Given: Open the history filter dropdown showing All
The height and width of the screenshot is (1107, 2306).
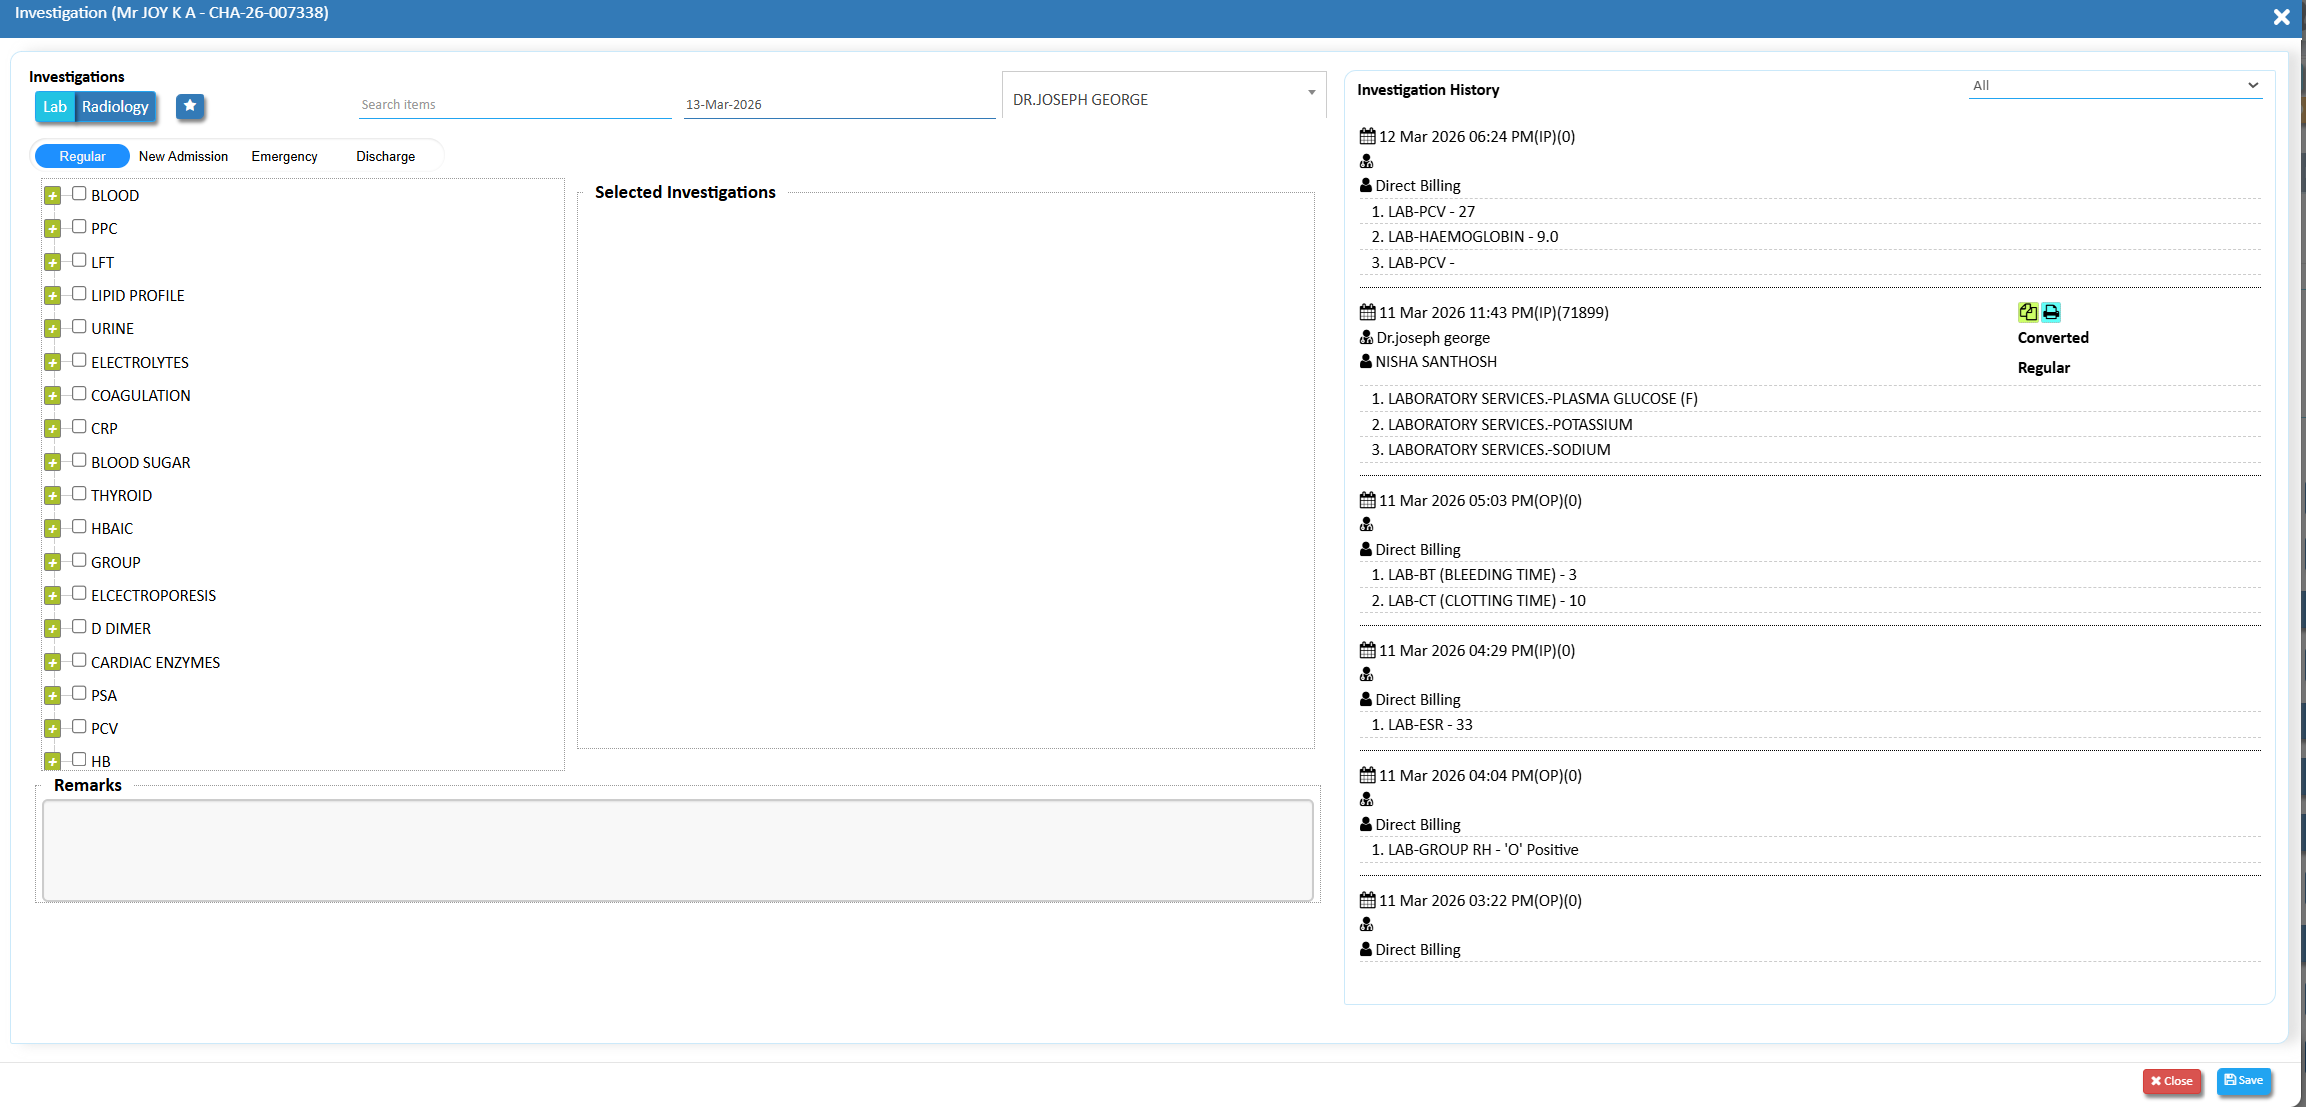Looking at the screenshot, I should [x=2114, y=86].
